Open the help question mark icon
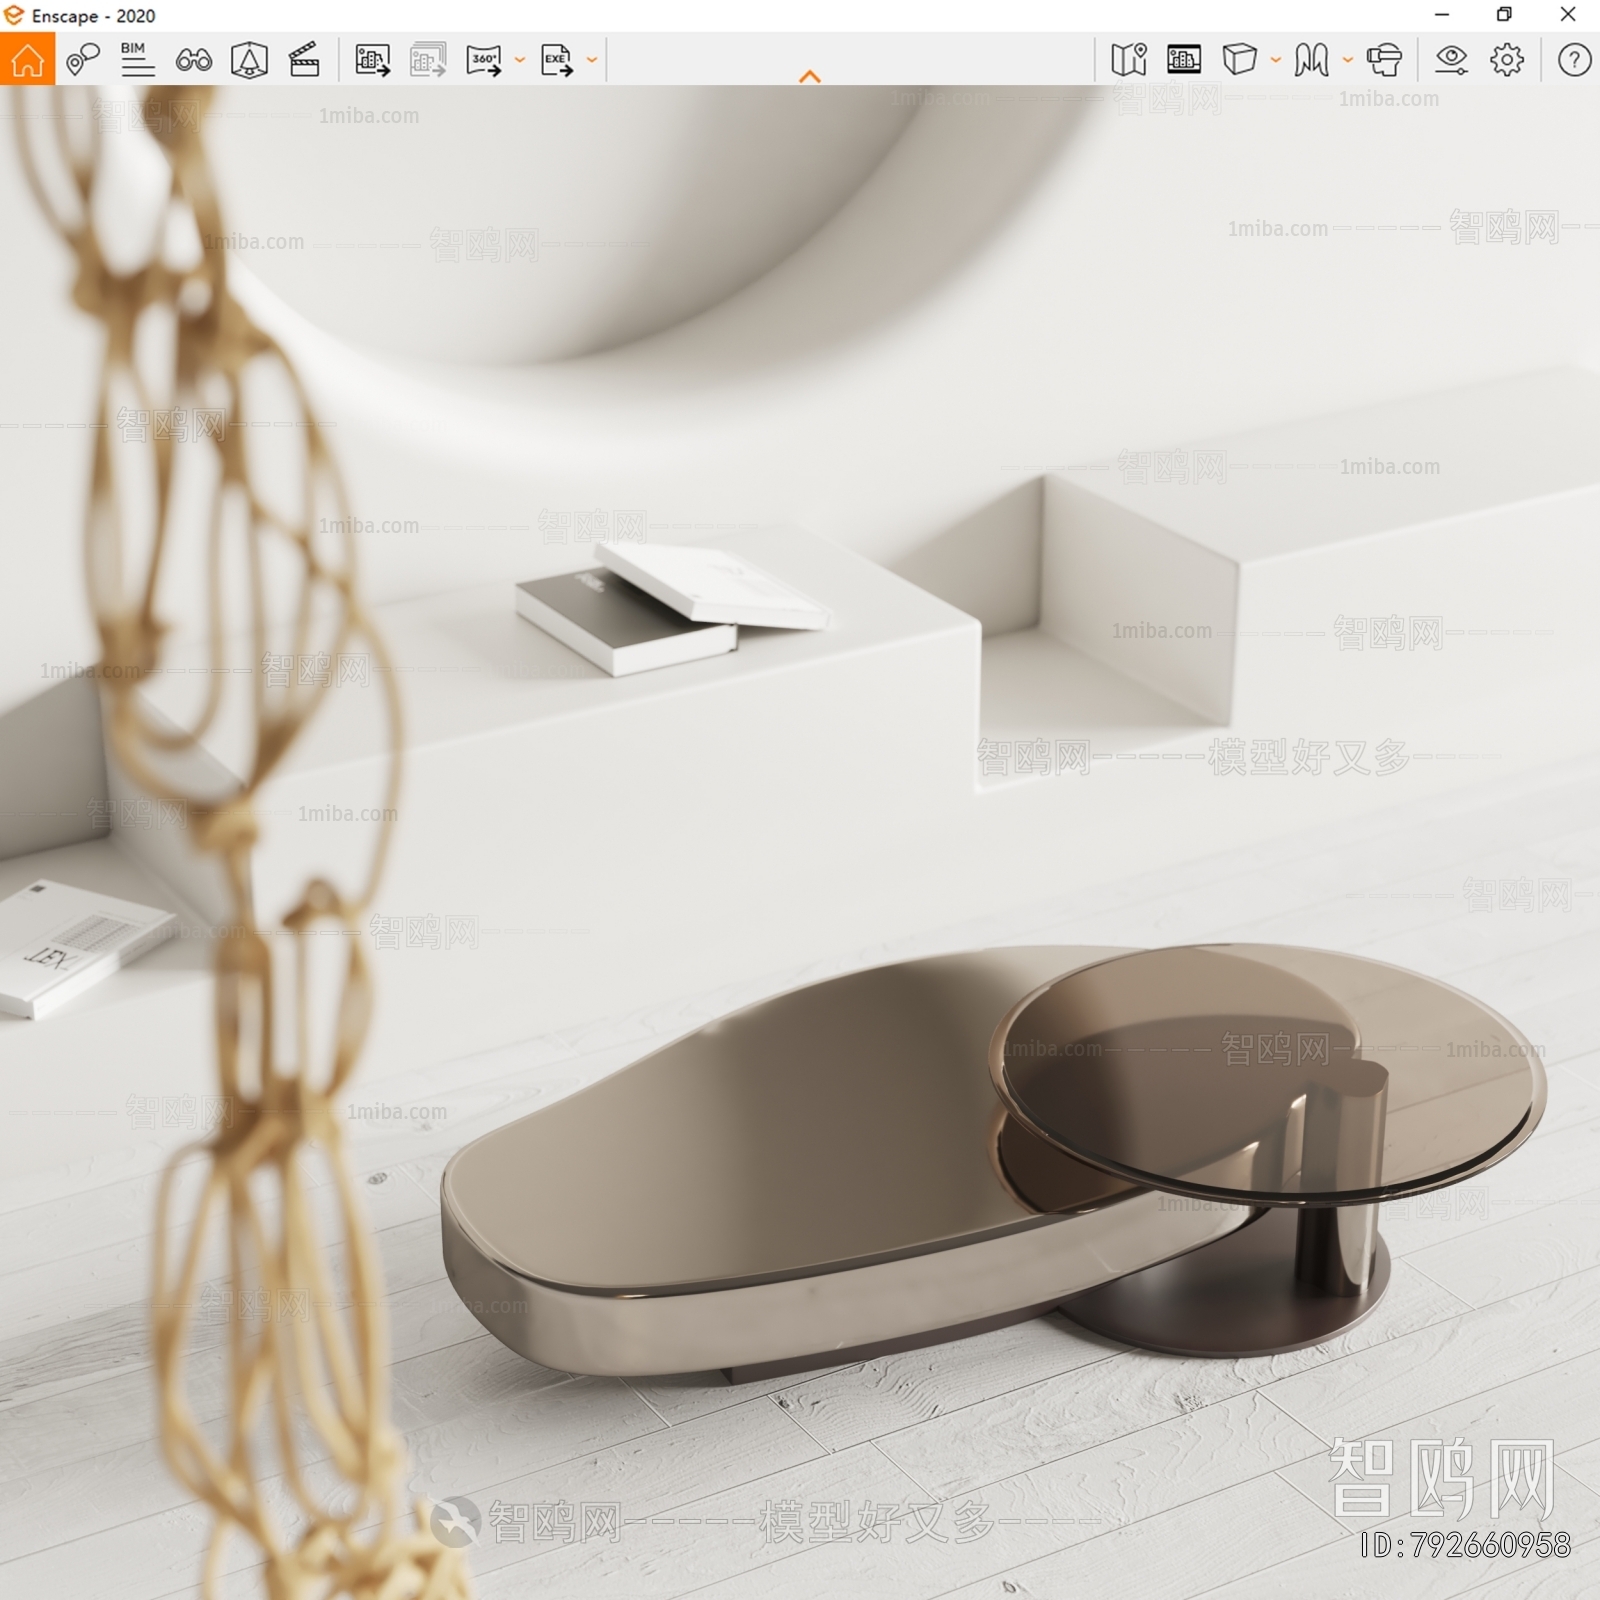Image resolution: width=1600 pixels, height=1600 pixels. (1574, 60)
